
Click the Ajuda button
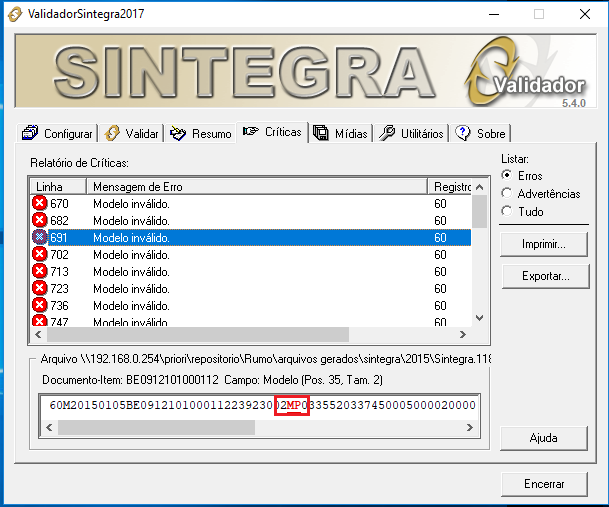[x=544, y=438]
